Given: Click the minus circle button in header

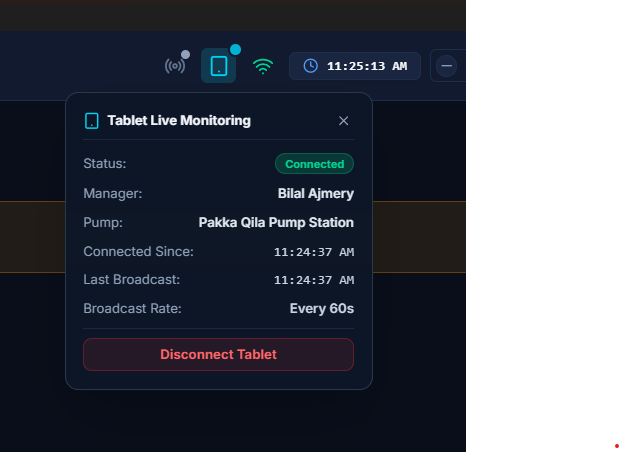Looking at the screenshot, I should [446, 66].
